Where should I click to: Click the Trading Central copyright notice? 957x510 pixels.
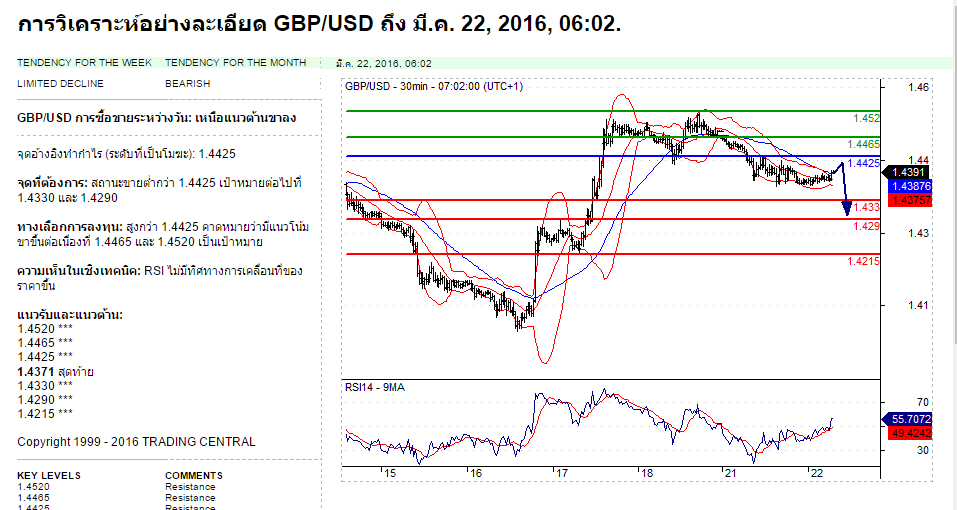click(x=136, y=442)
